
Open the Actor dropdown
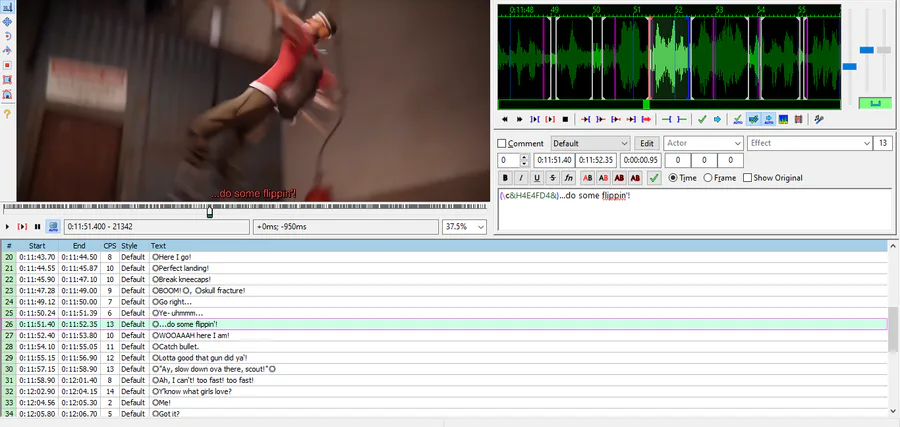[x=704, y=143]
